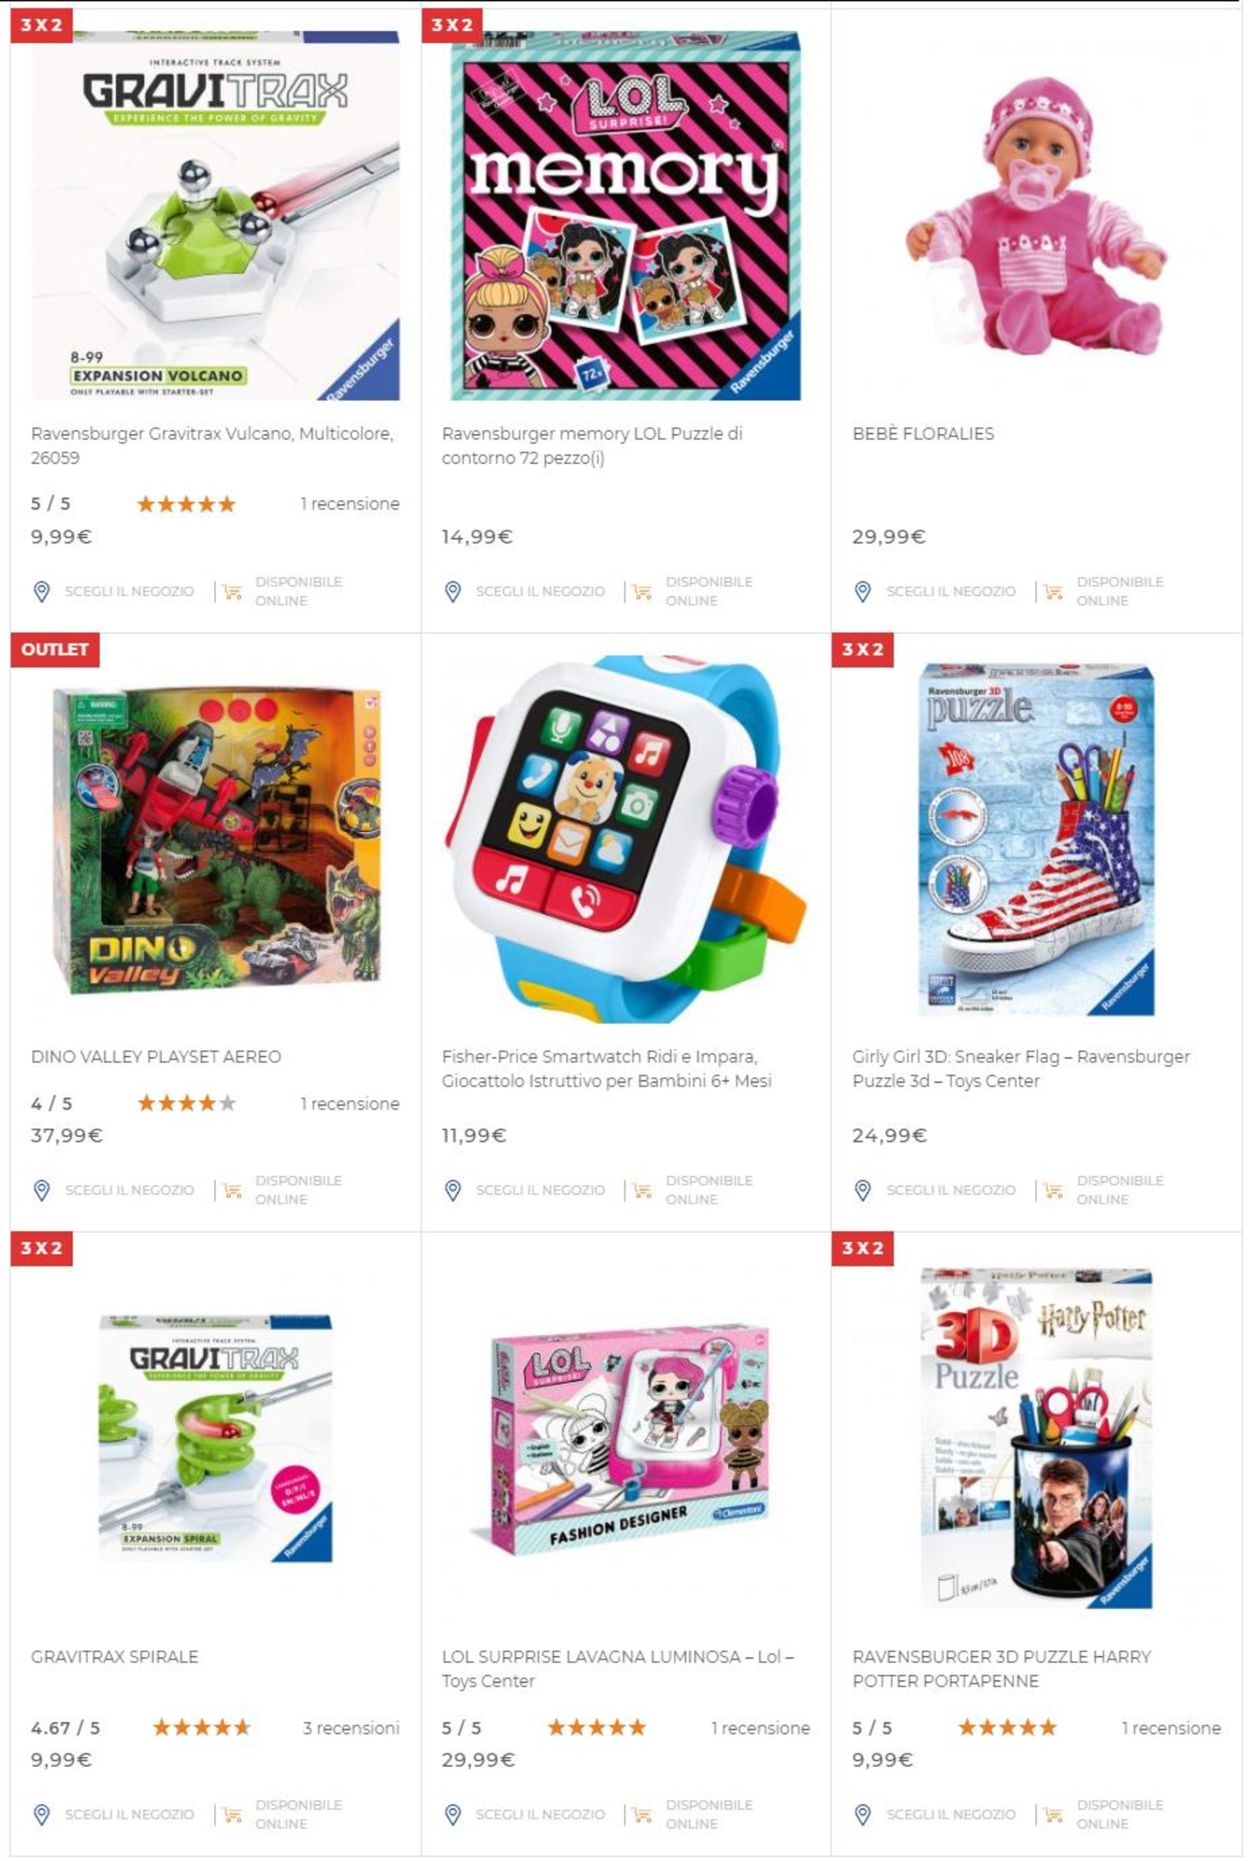Open the Ravensburger Gravitrax Vulcano product title
1250x1861 pixels.
(x=212, y=446)
